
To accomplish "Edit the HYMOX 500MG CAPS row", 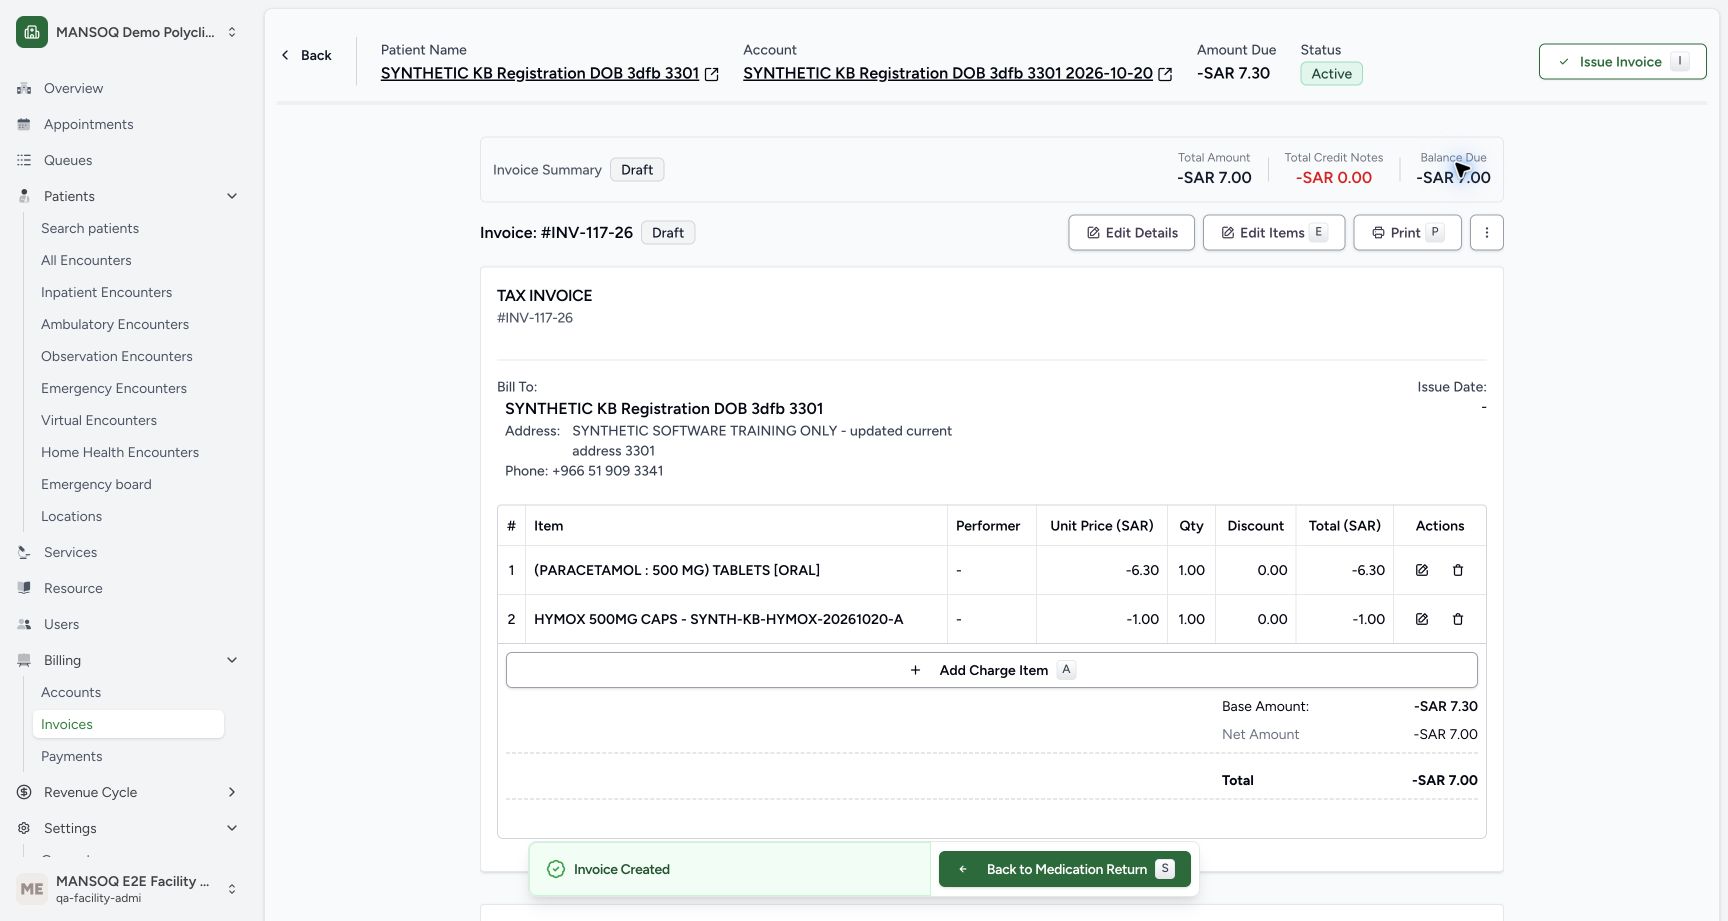I will [1422, 619].
